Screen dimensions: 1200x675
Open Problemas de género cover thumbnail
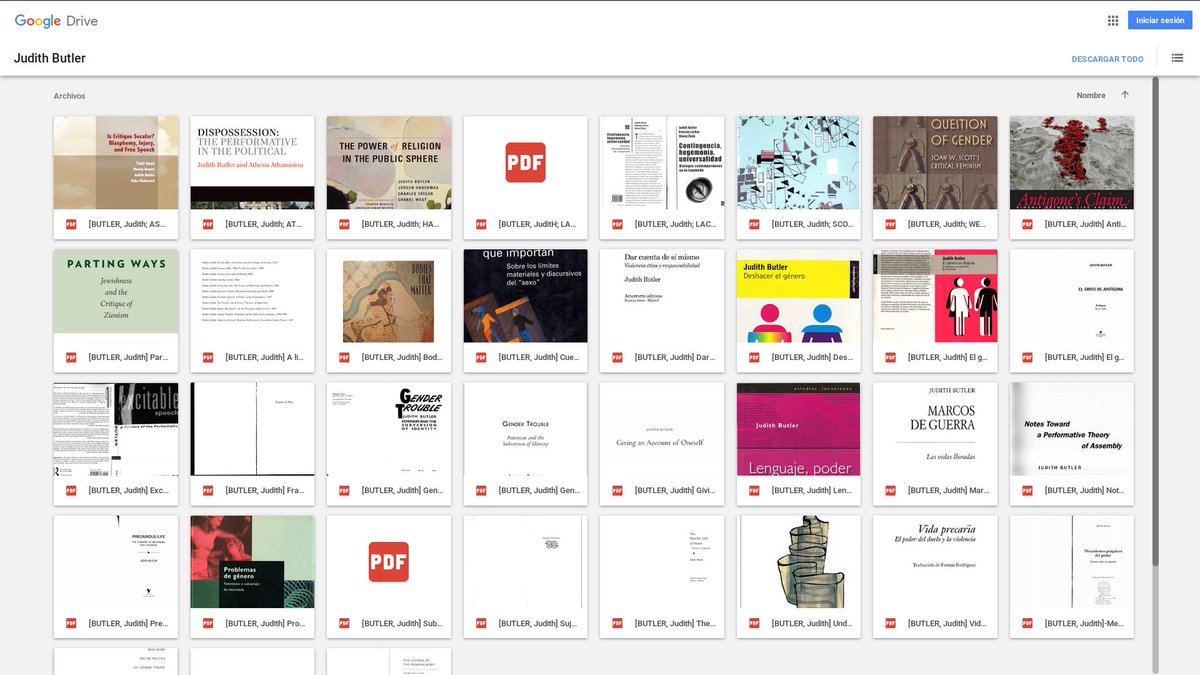pos(252,562)
